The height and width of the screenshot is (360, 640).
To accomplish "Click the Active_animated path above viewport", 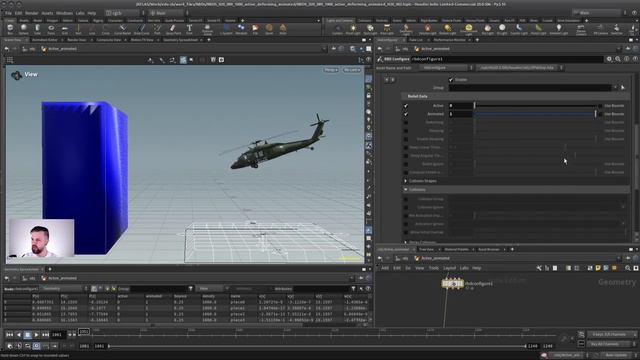I will point(62,49).
